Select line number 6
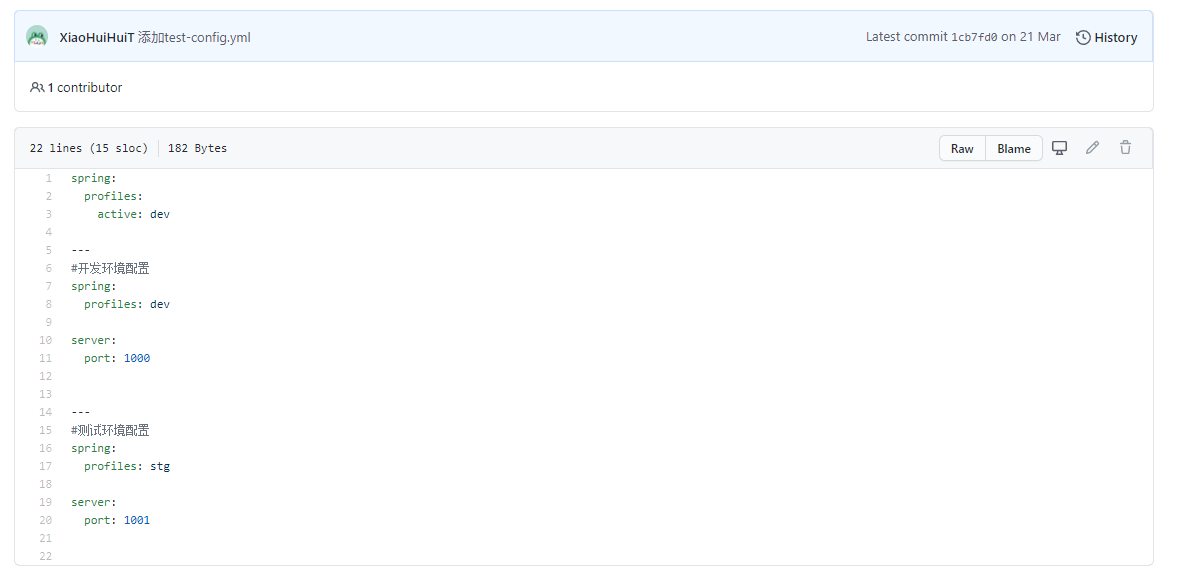This screenshot has width=1186, height=579. tap(48, 268)
